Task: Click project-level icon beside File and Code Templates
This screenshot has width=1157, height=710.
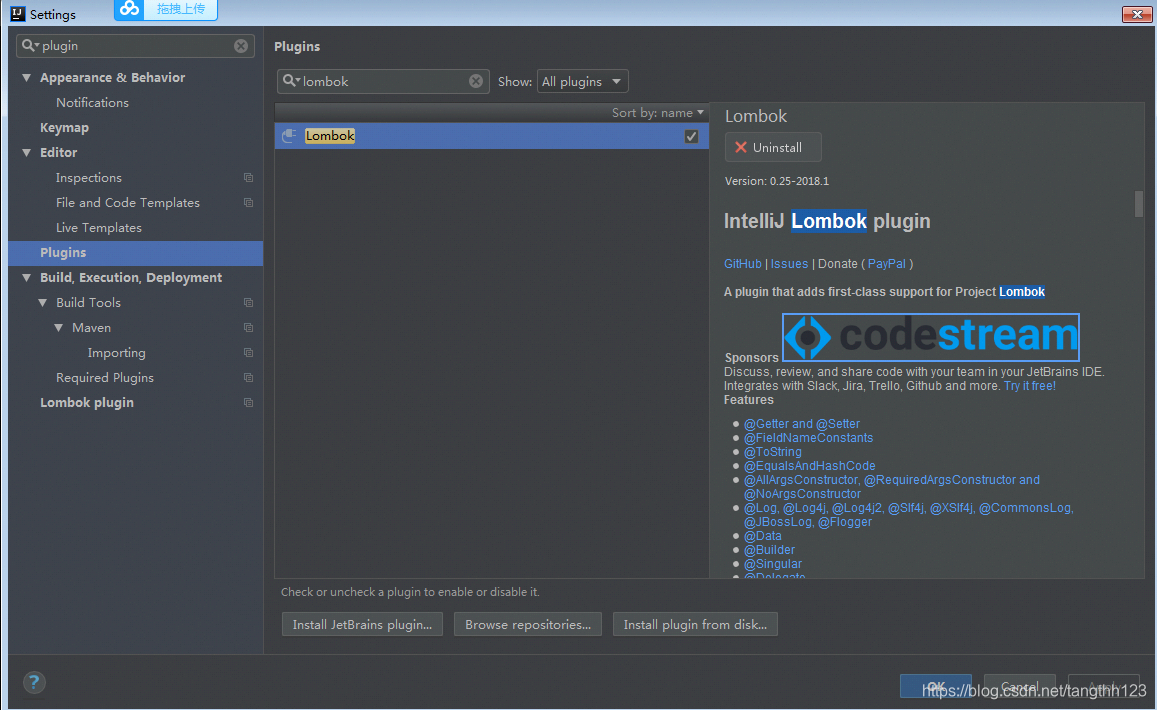Action: pos(249,203)
